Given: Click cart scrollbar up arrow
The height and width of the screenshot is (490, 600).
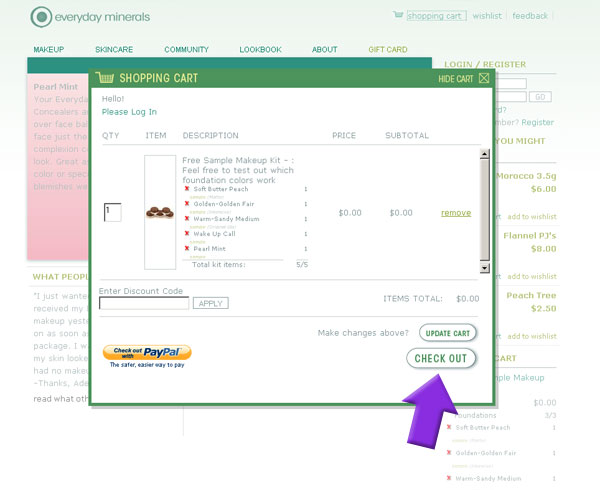Looking at the screenshot, I should click(484, 154).
